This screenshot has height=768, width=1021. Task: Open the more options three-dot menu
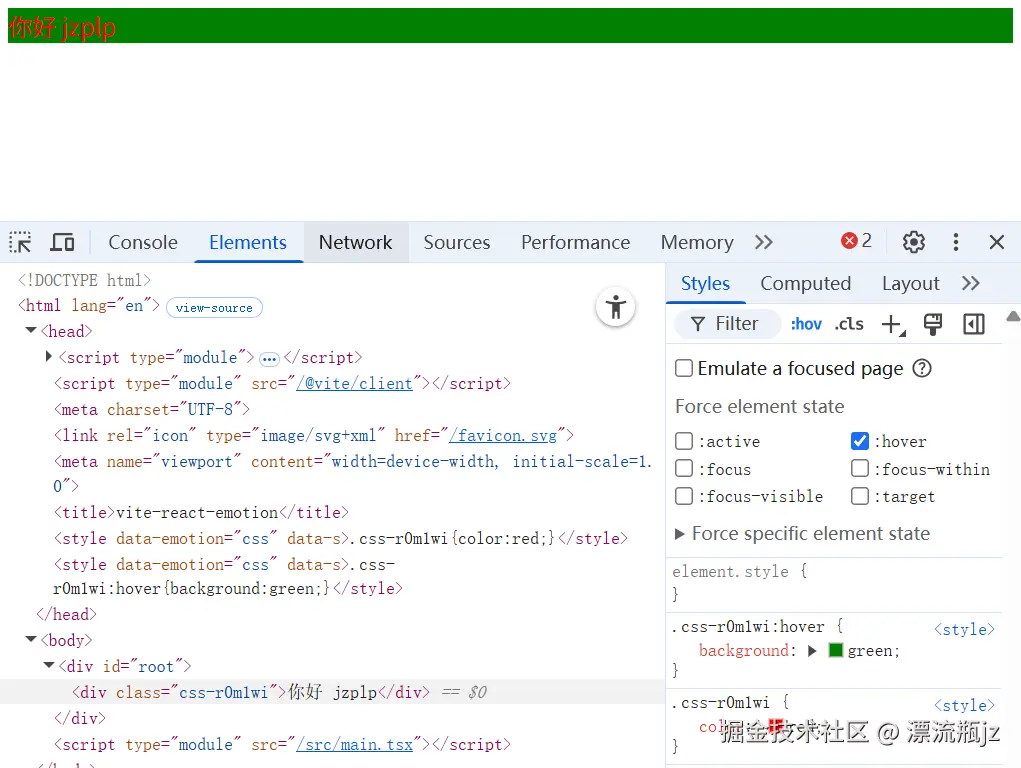955,242
